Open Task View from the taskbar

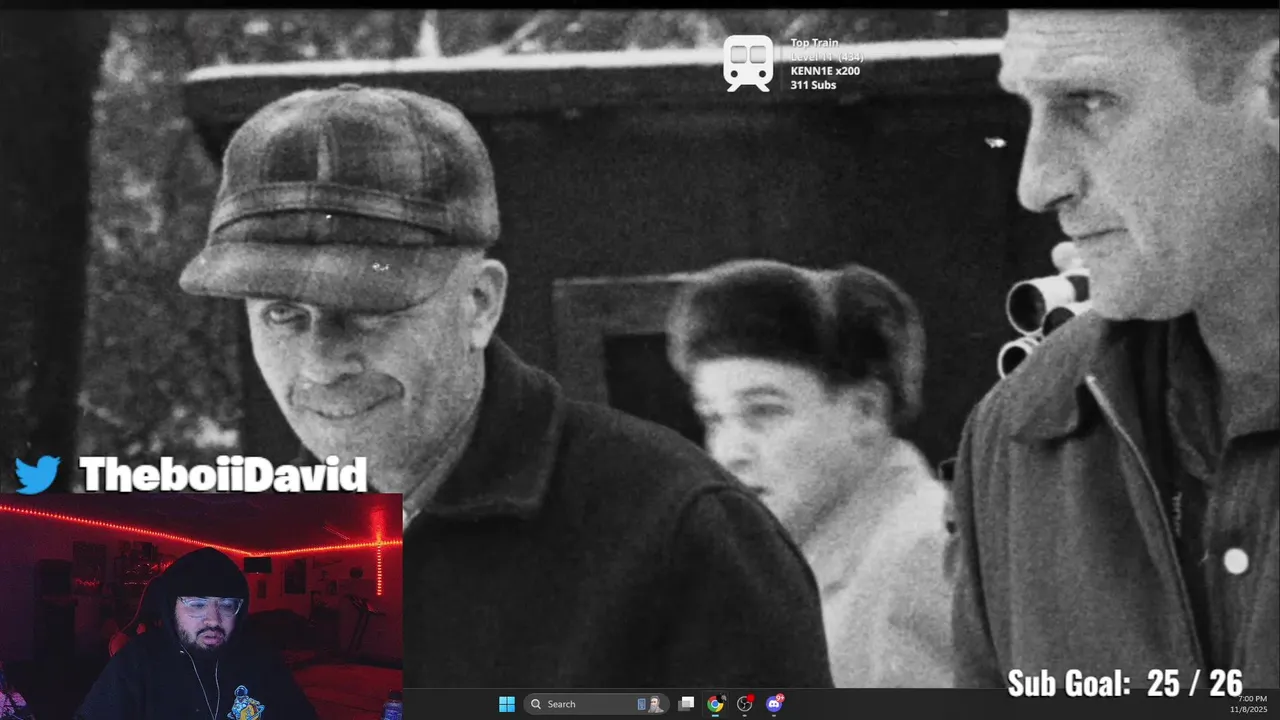(x=686, y=704)
